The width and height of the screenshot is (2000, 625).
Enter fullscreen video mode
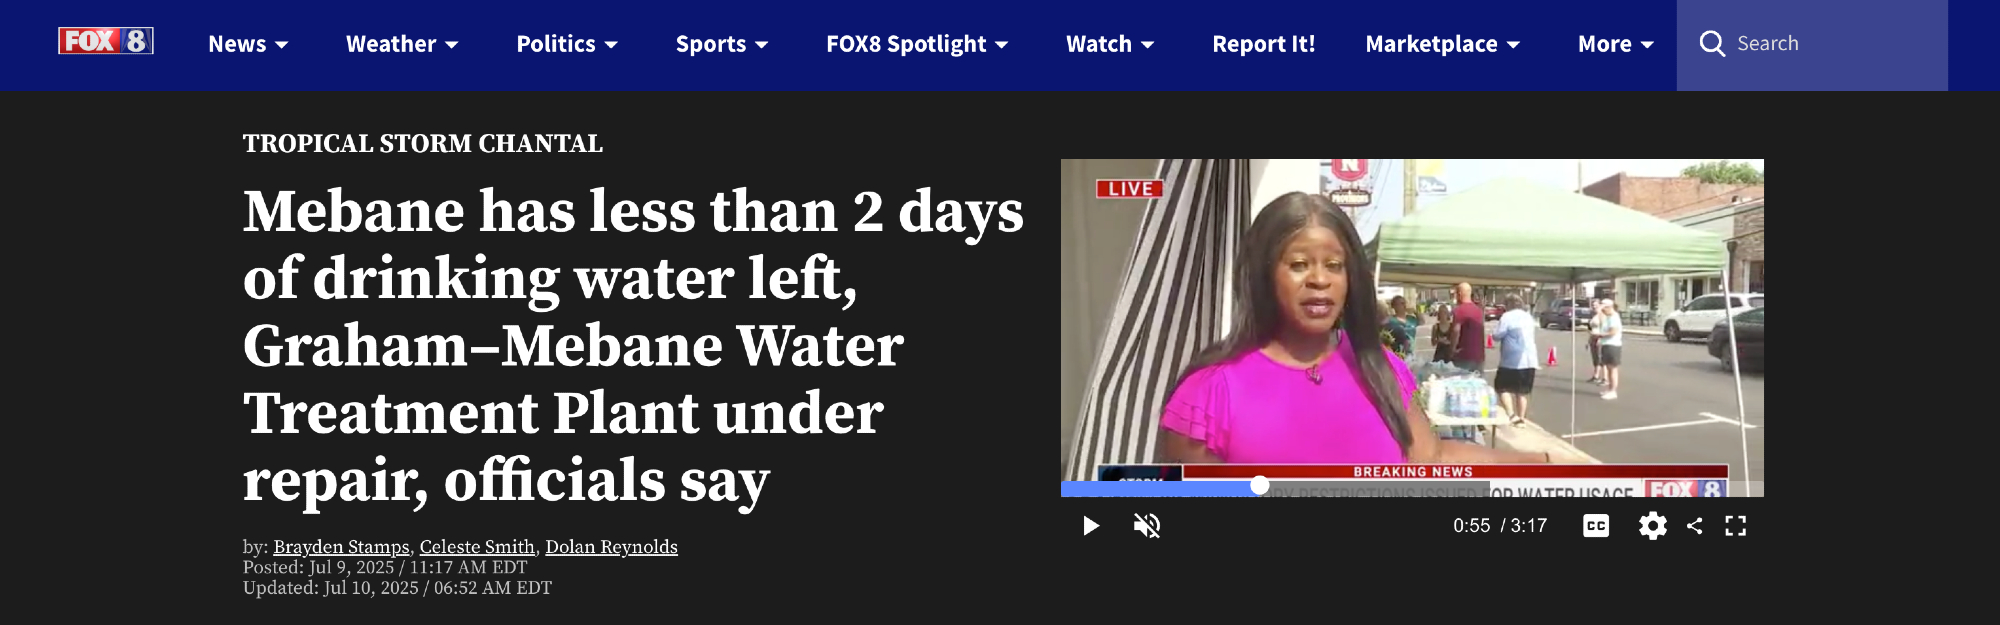(1736, 526)
